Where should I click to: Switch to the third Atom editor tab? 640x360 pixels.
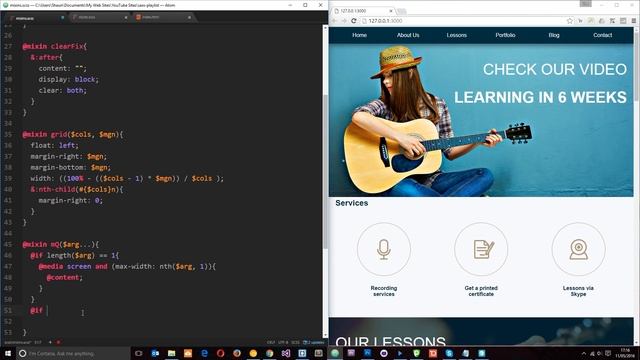[163, 18]
